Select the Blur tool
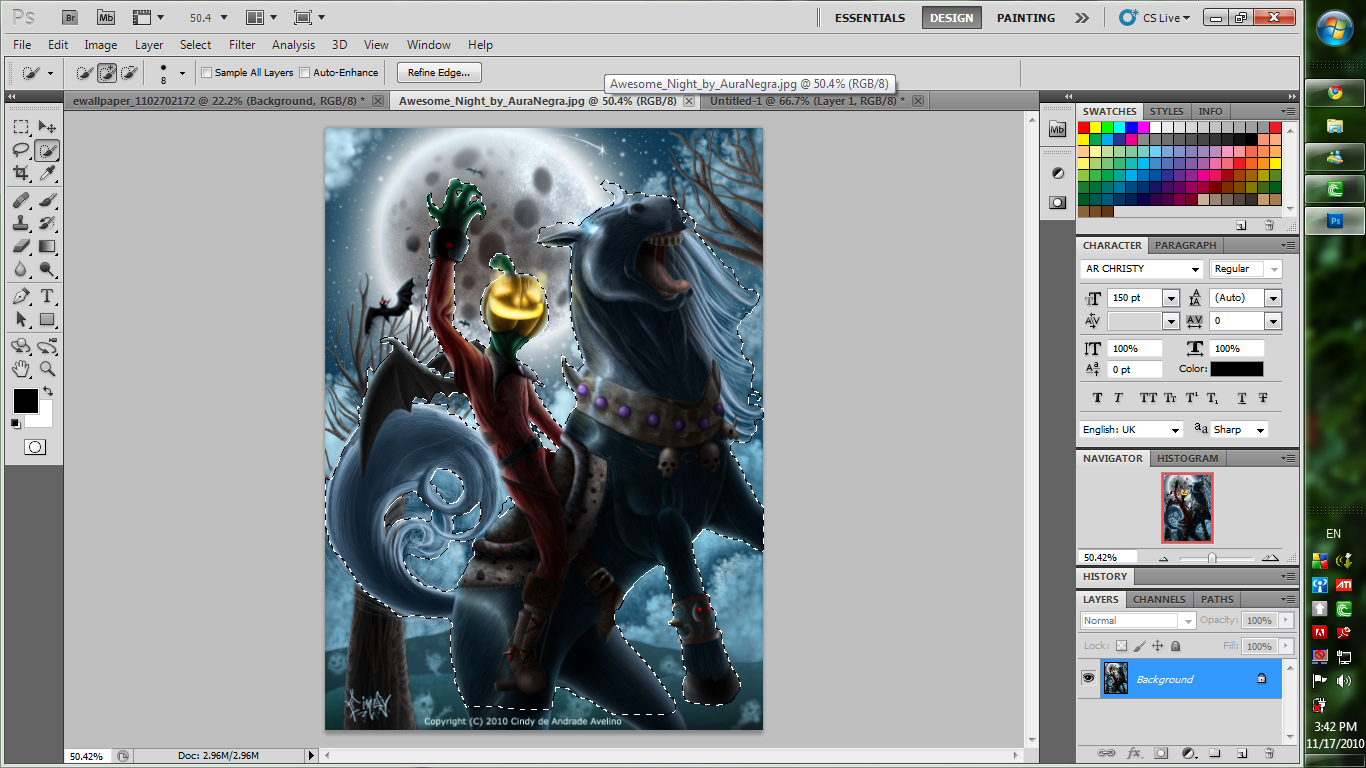Viewport: 1366px width, 768px height. point(21,269)
